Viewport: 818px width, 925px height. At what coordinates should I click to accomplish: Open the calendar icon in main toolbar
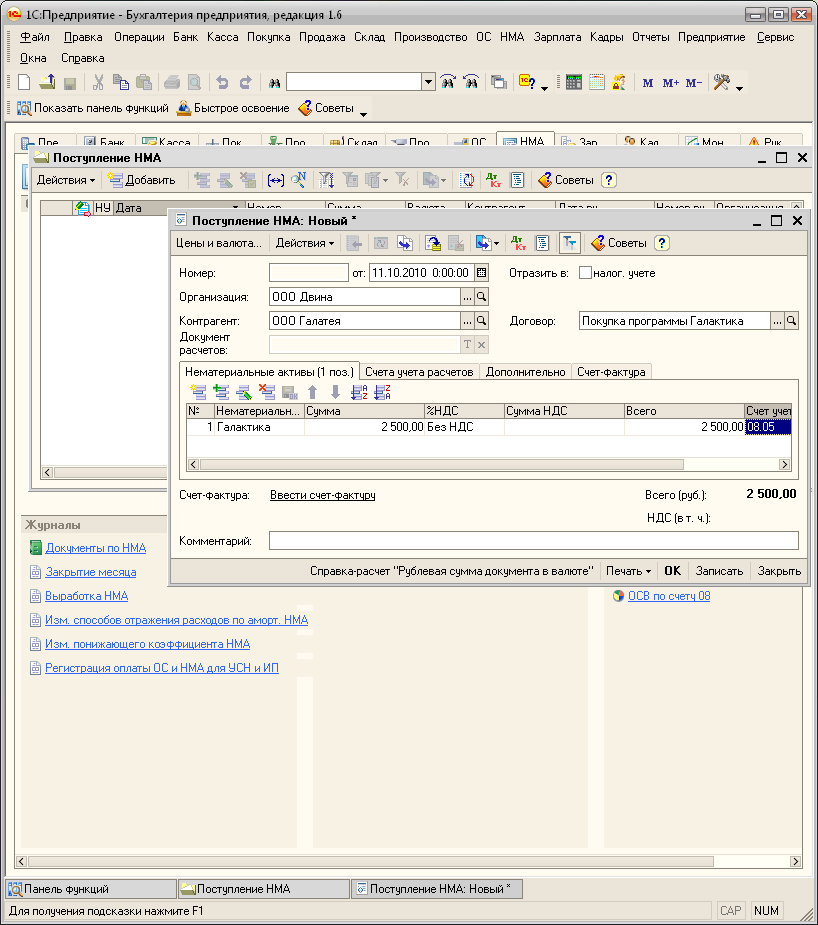596,83
